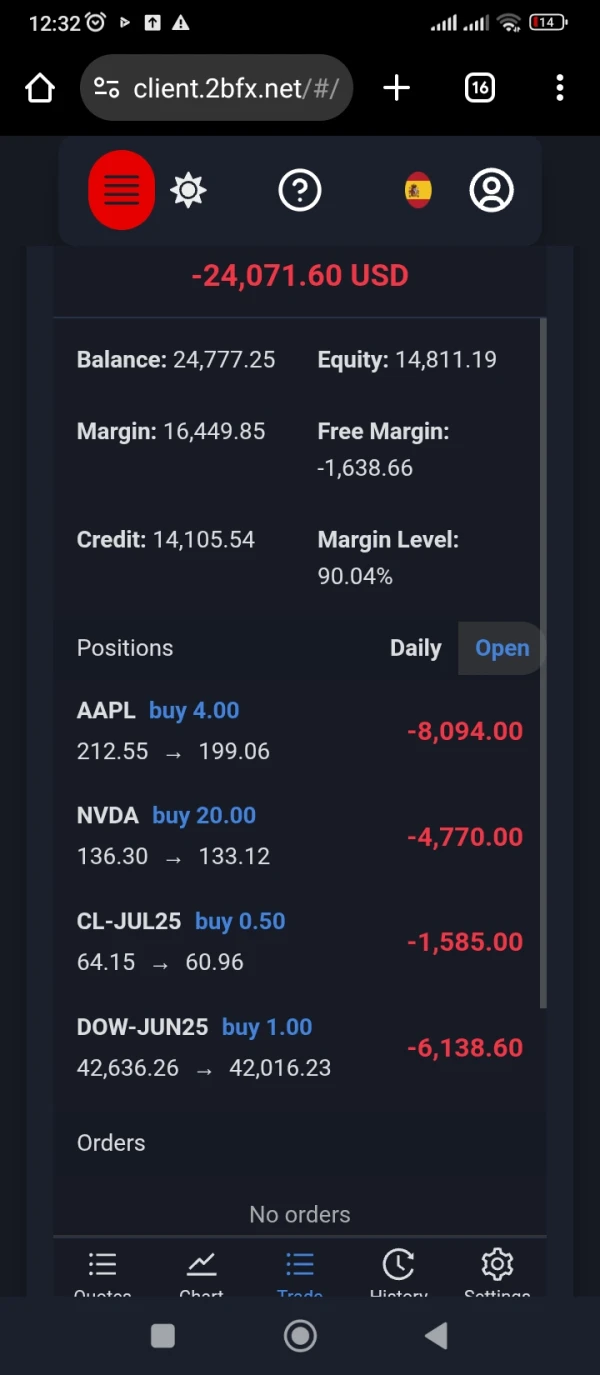Open the History clock tab
The height and width of the screenshot is (1375, 600).
click(398, 1272)
